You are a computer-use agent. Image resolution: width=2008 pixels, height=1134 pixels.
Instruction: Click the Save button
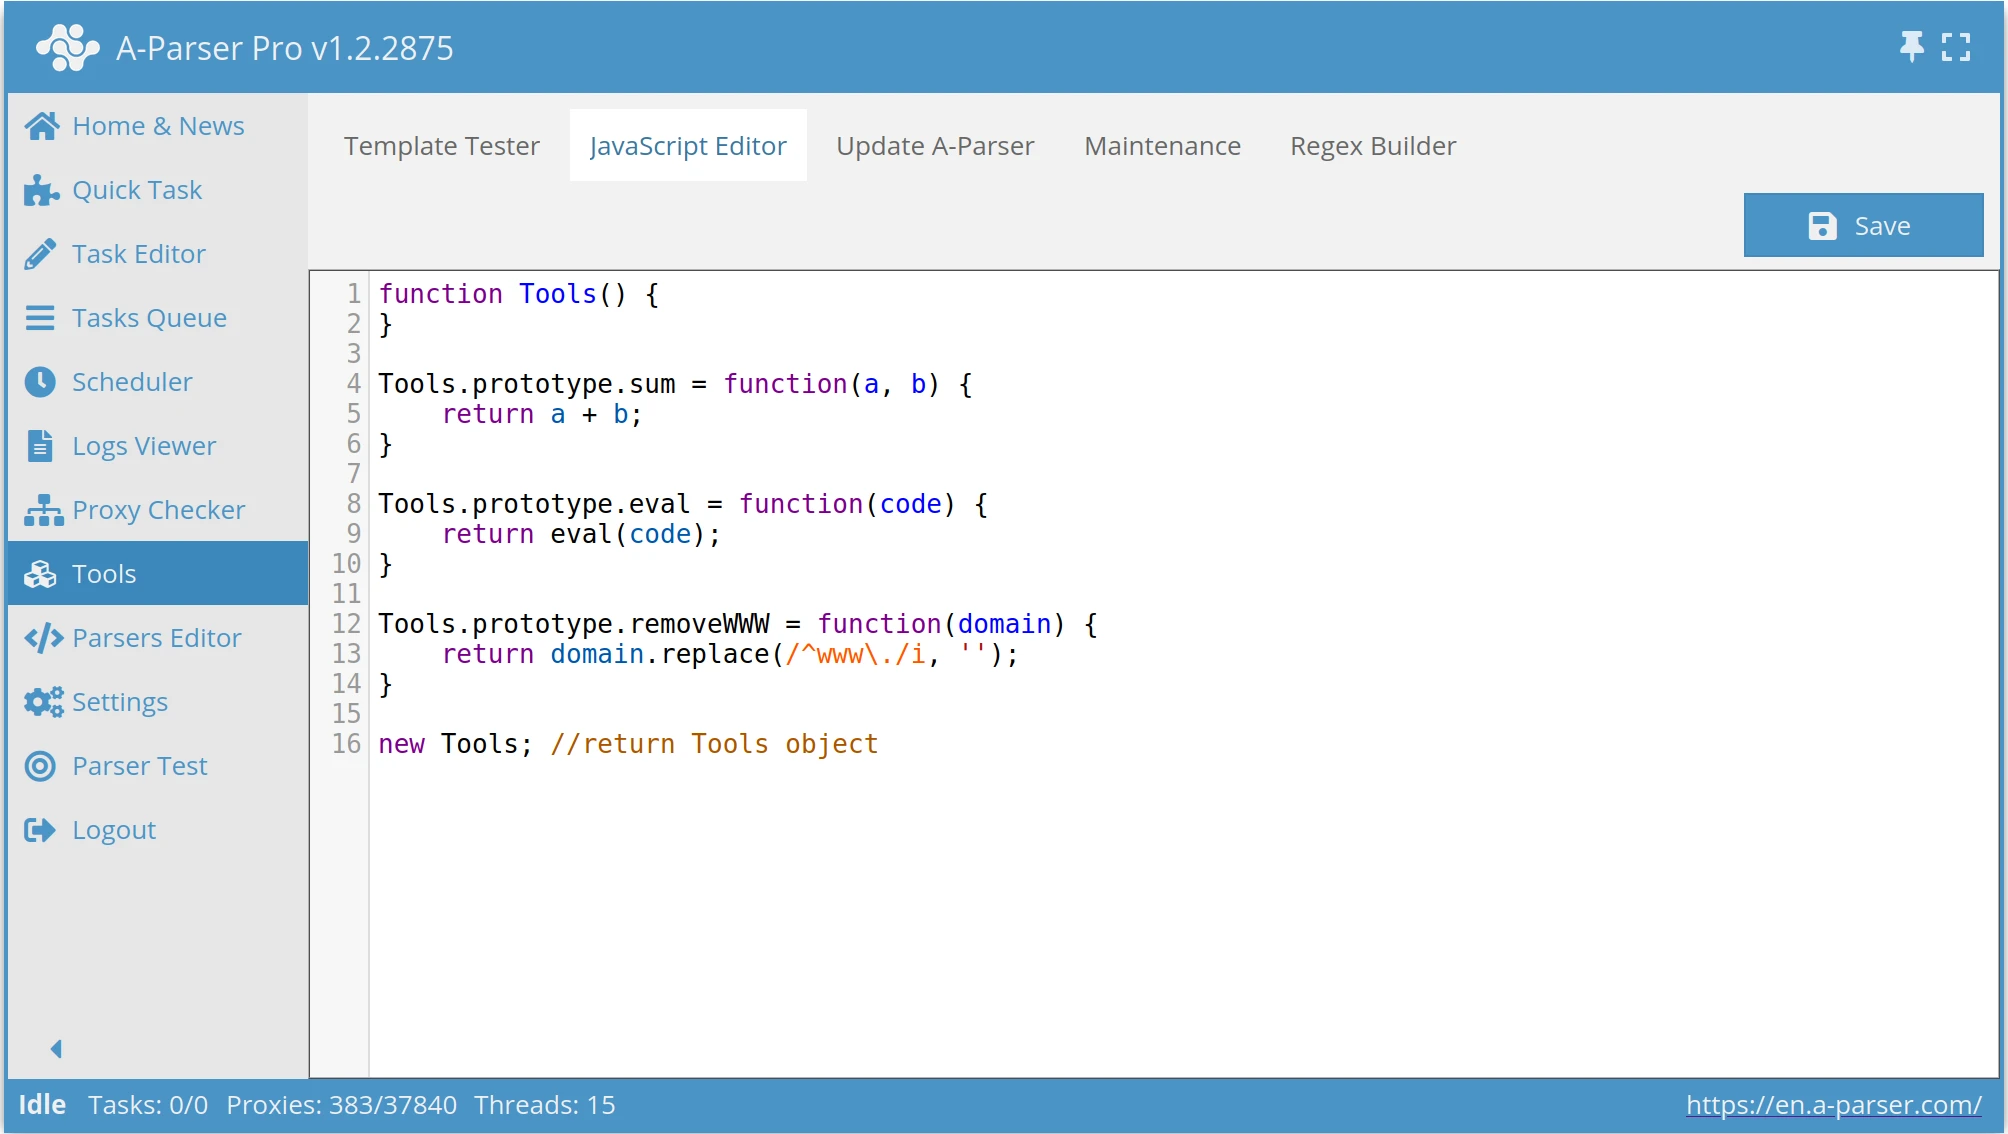click(1862, 226)
